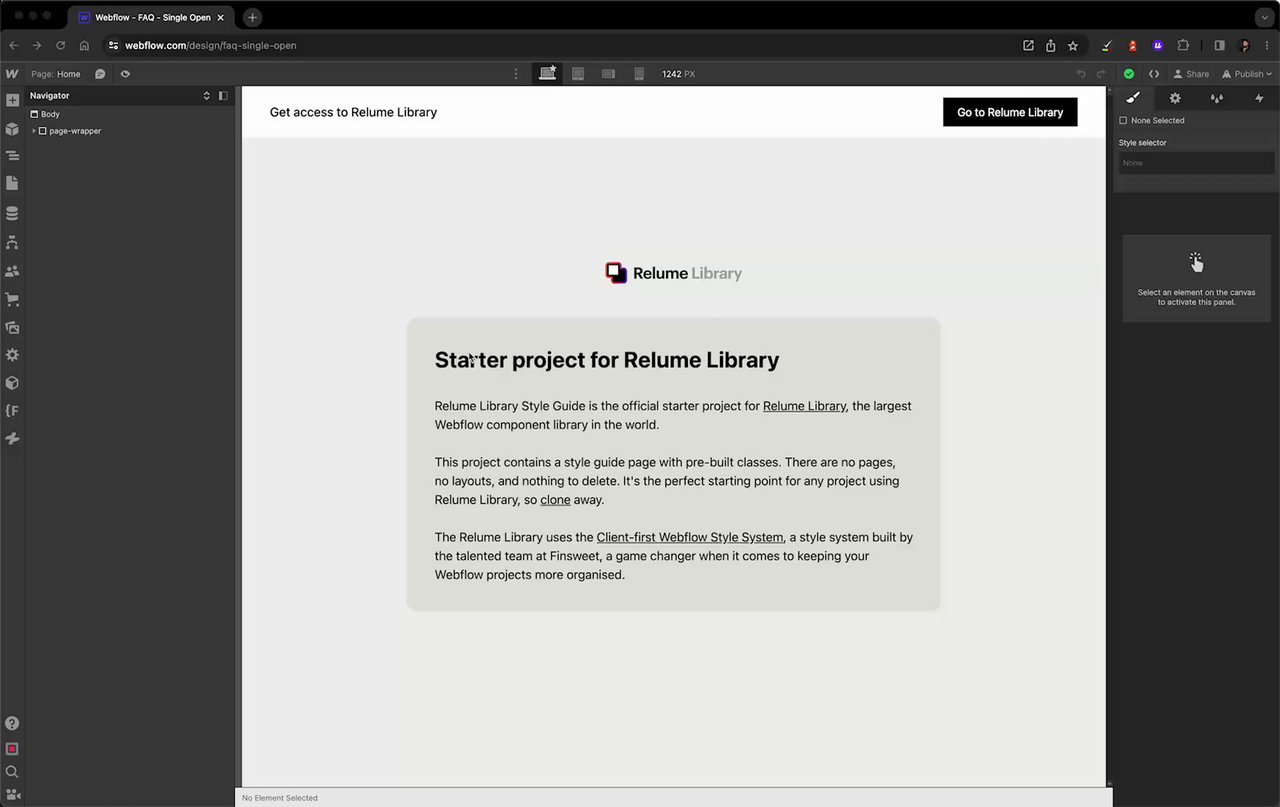
Task: Open Client-first Webflow Style System link
Action: coord(690,537)
